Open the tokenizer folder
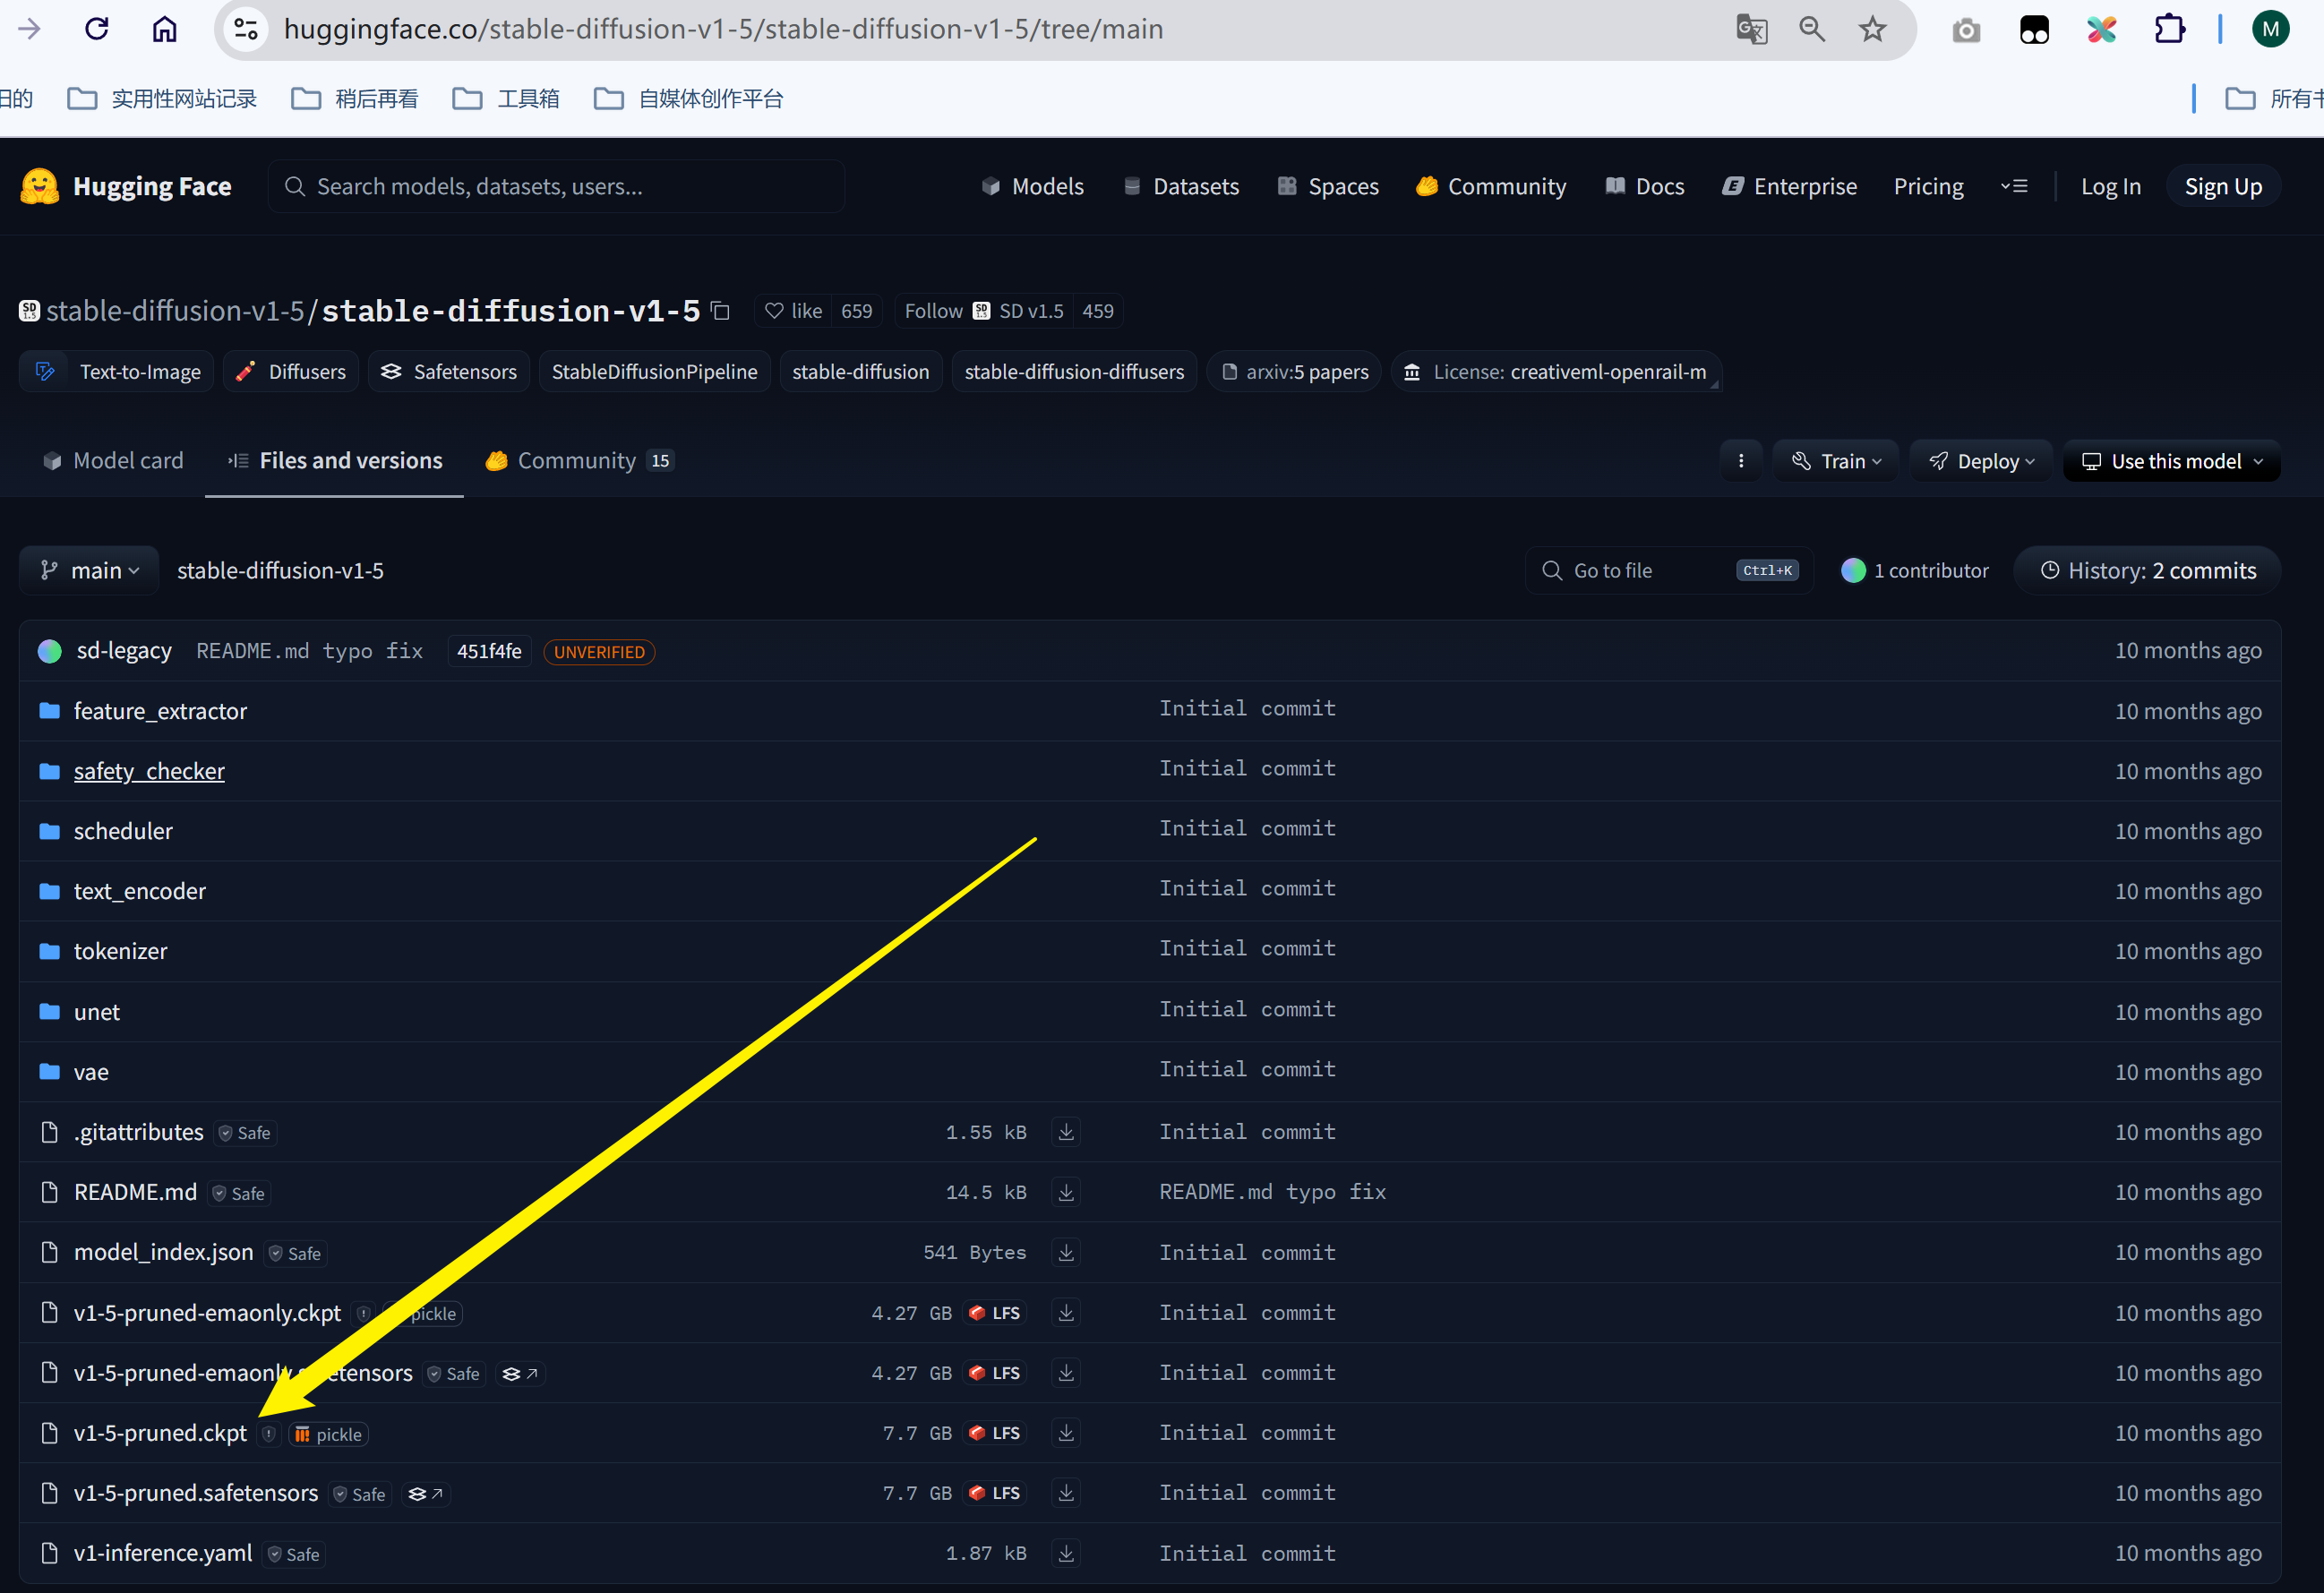The width and height of the screenshot is (2324, 1593). coord(120,951)
